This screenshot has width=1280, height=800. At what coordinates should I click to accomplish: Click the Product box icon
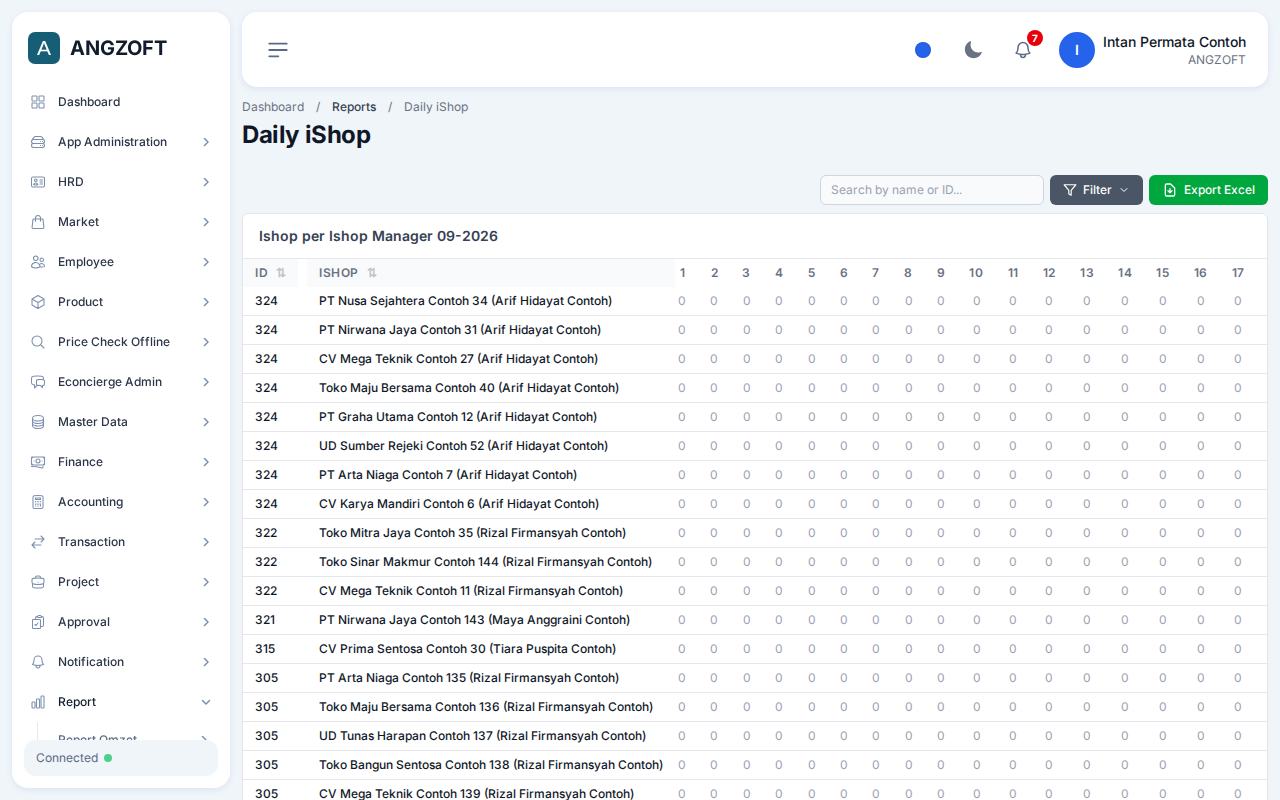pyautogui.click(x=38, y=302)
